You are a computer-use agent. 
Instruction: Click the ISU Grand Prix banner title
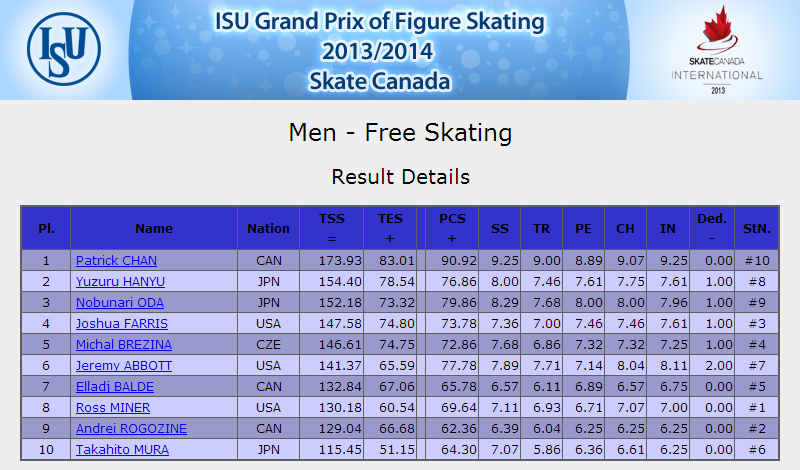(380, 51)
